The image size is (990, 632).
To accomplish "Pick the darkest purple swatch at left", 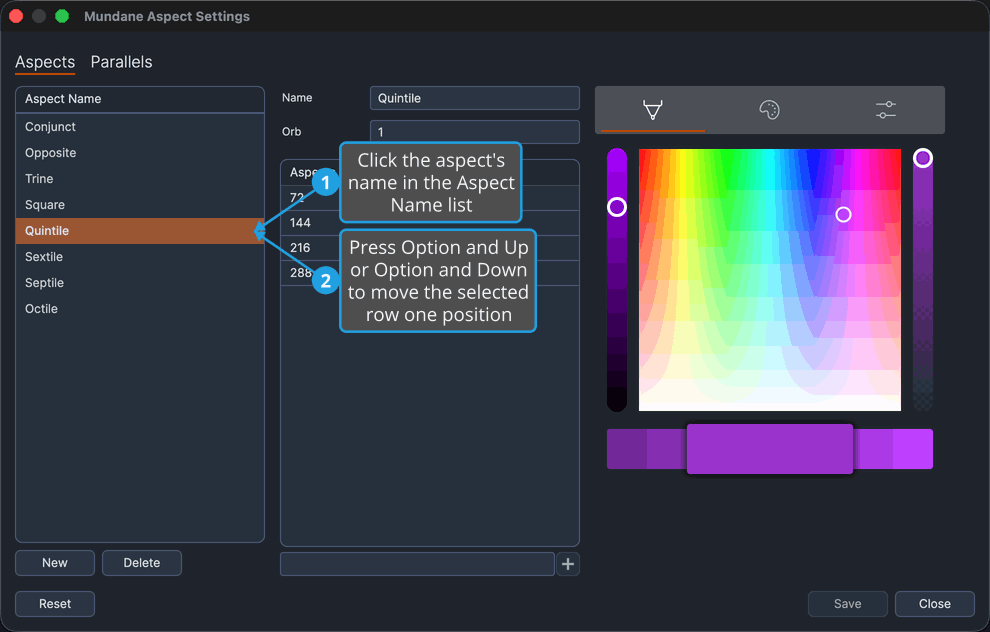I will [x=627, y=449].
